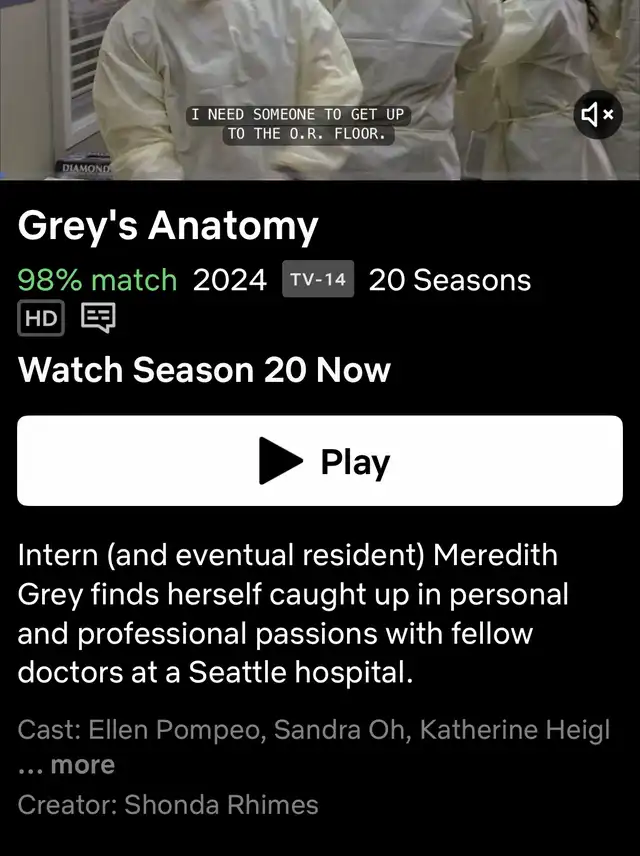Open cast member Katherine Heigl

514,730
